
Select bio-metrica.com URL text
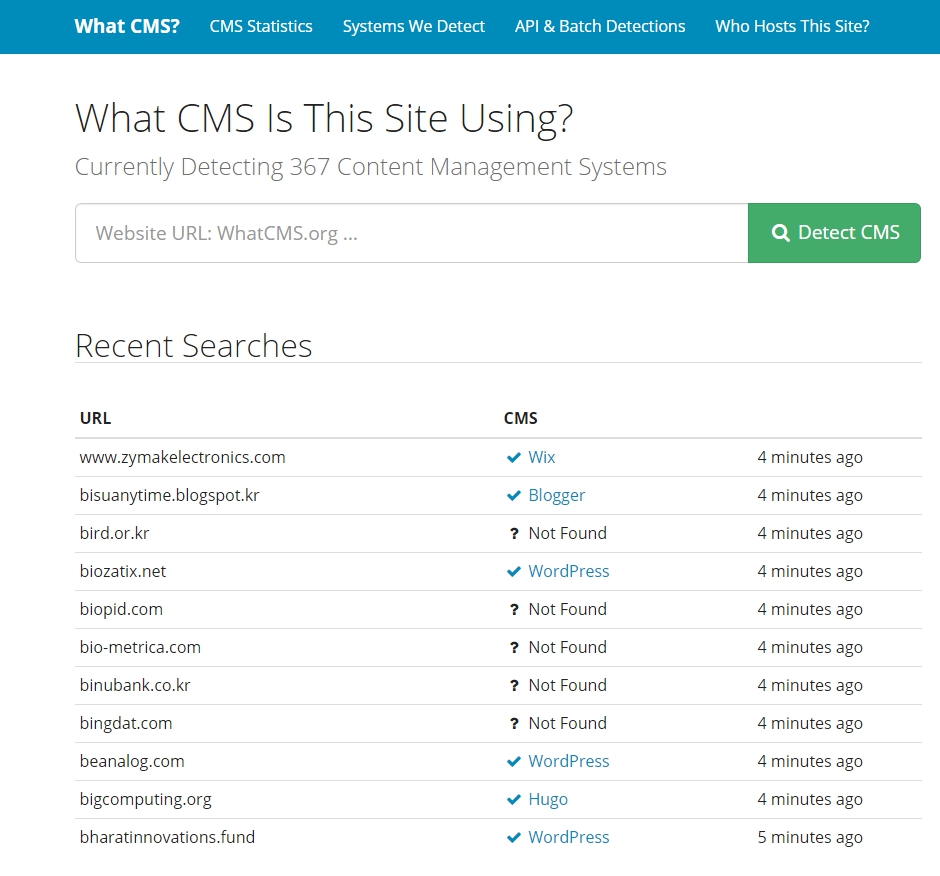point(140,647)
